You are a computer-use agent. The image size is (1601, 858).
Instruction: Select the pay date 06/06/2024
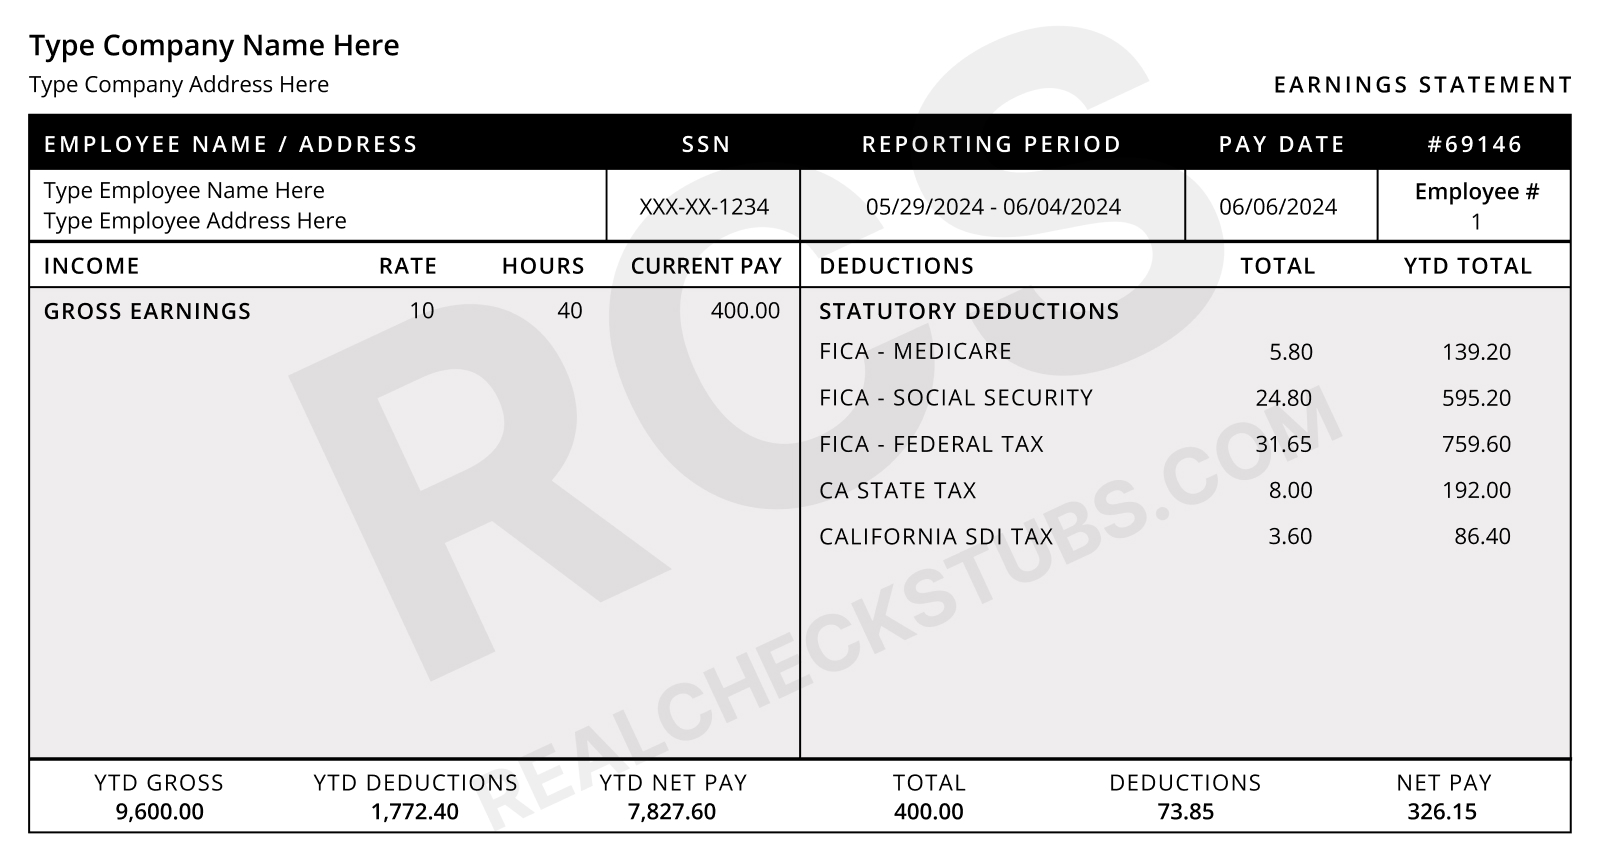[x=1278, y=207]
